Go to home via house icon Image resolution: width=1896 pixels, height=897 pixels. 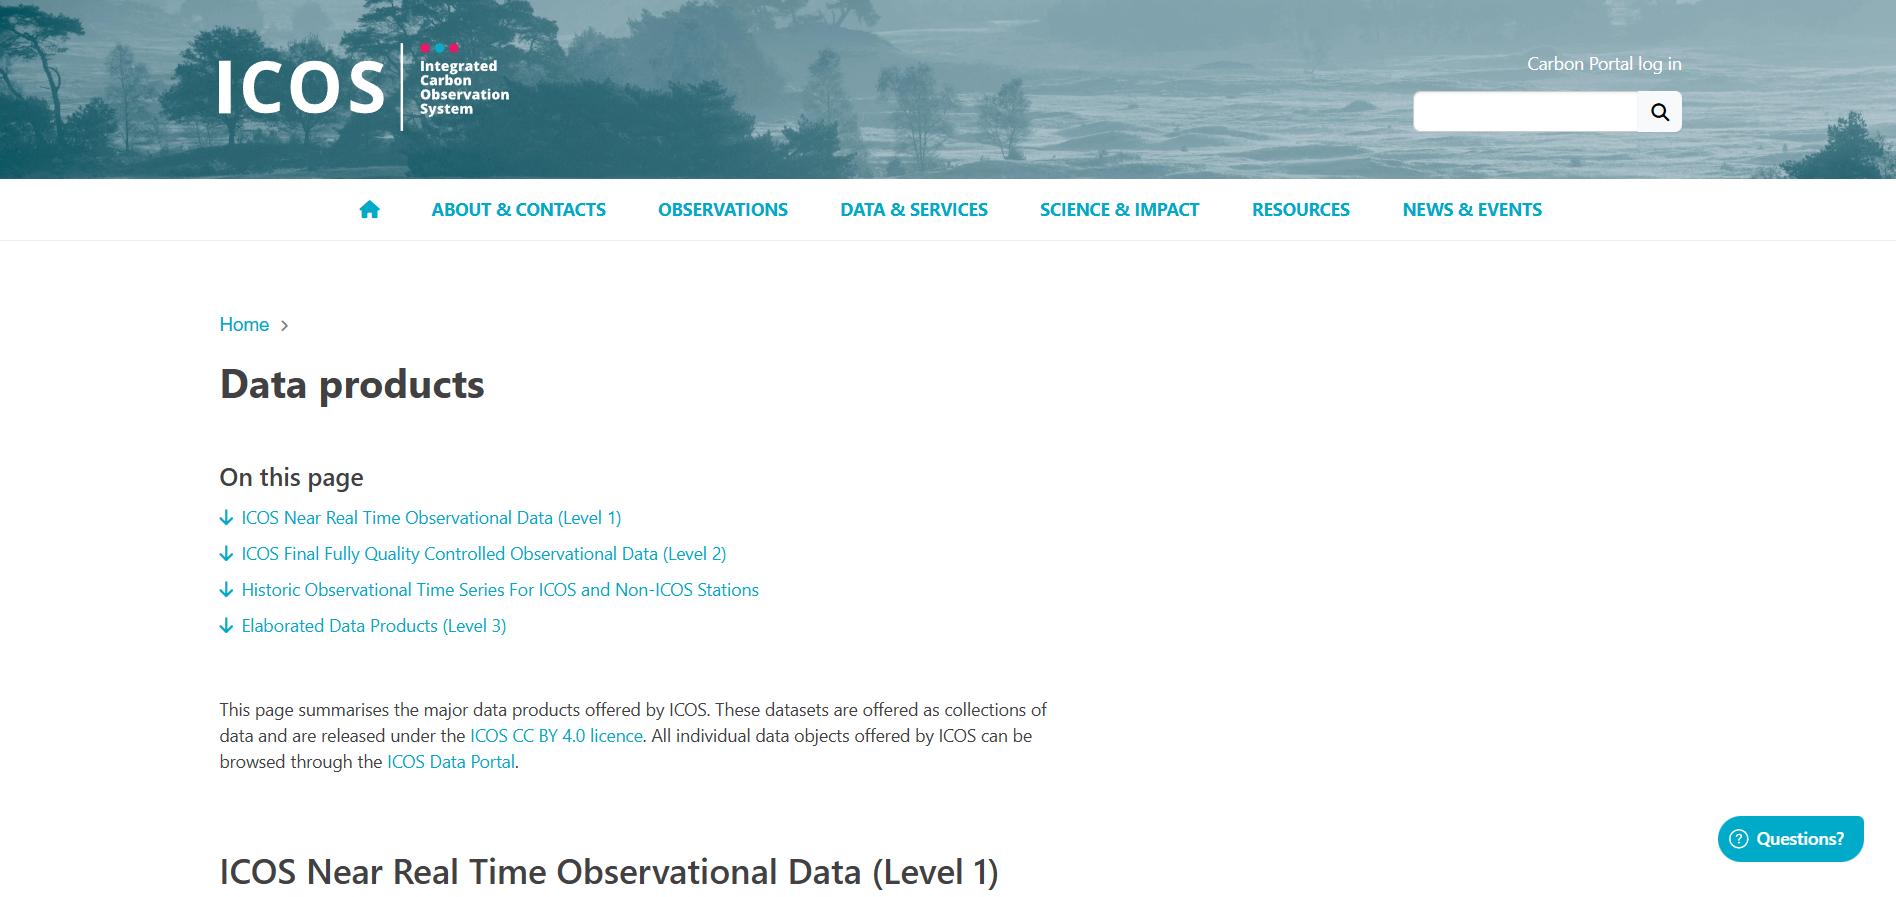pos(369,209)
